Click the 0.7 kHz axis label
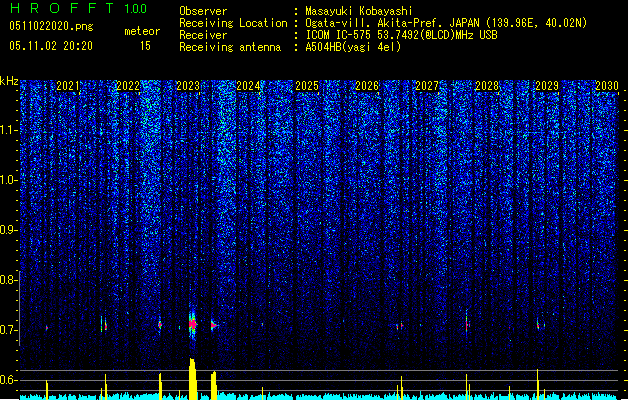This screenshot has height=400, width=629. [9, 330]
